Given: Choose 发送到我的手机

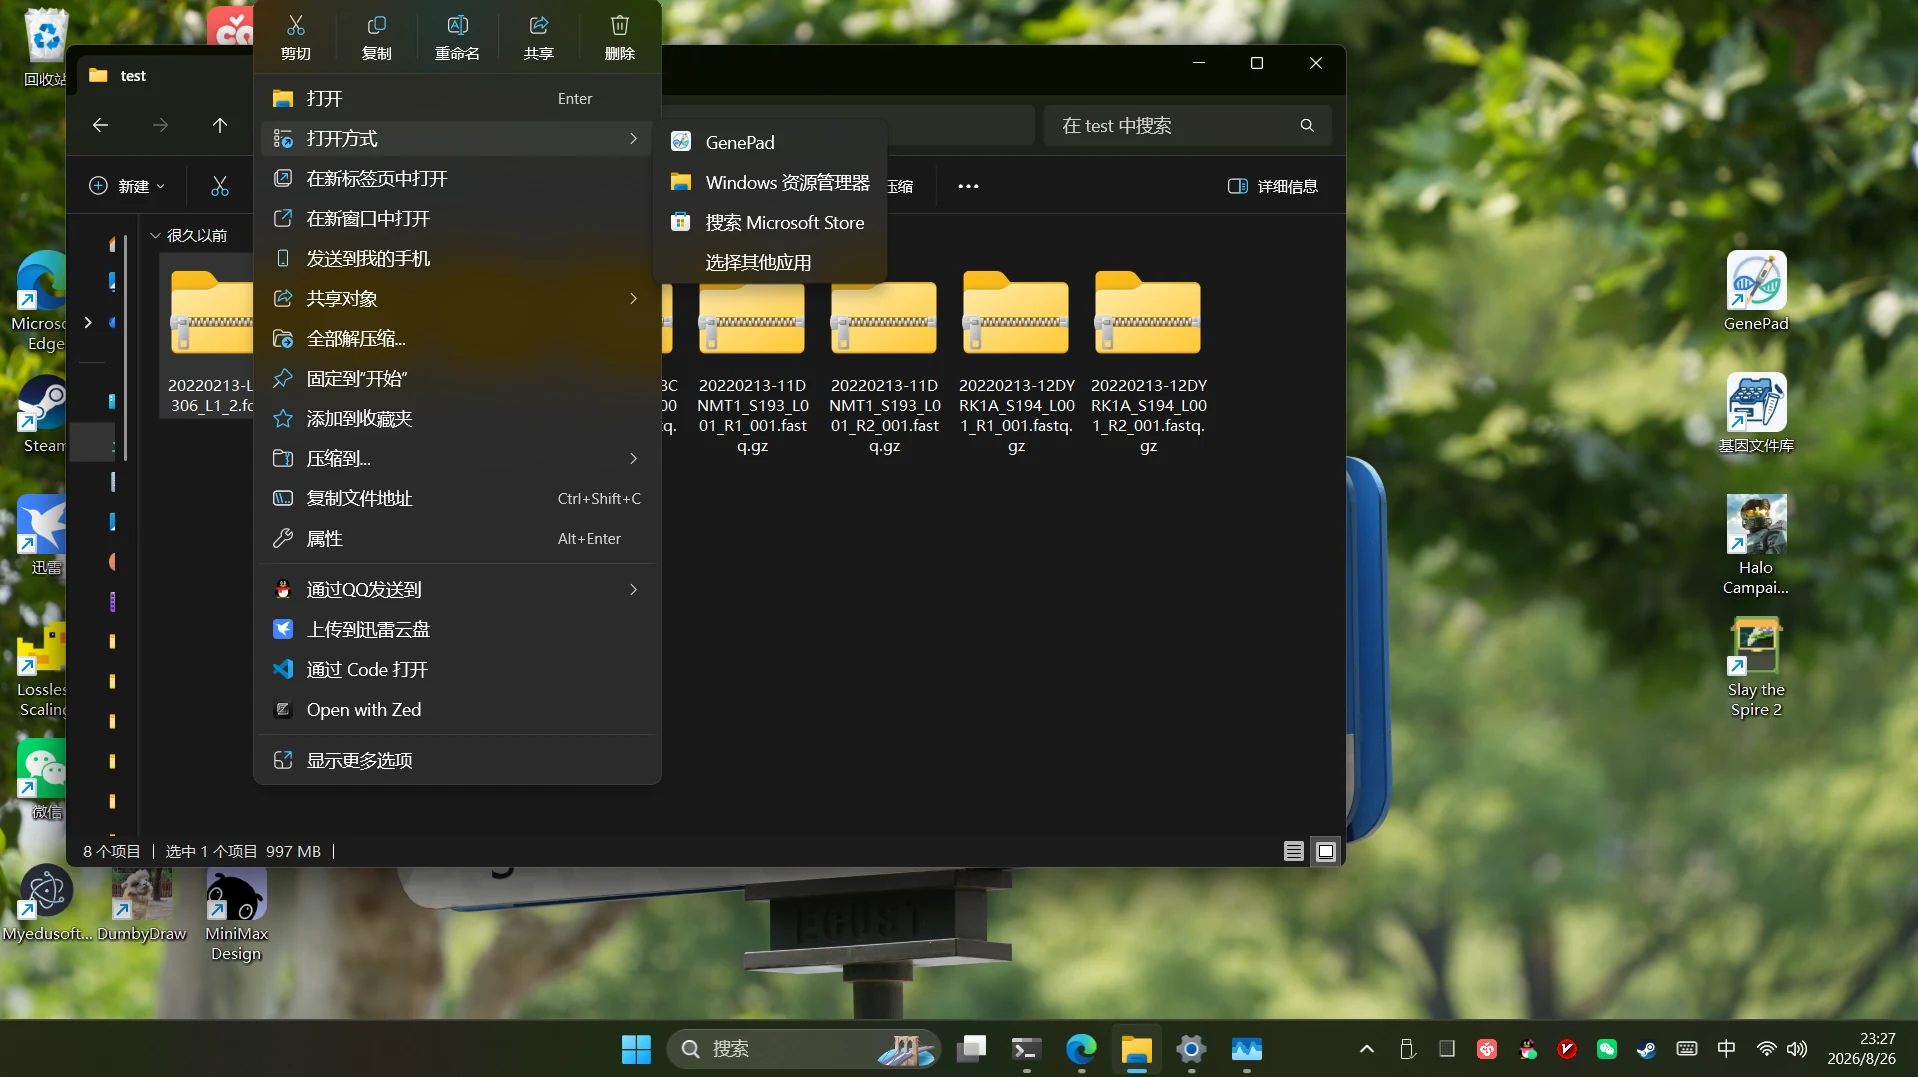Looking at the screenshot, I should coord(457,258).
